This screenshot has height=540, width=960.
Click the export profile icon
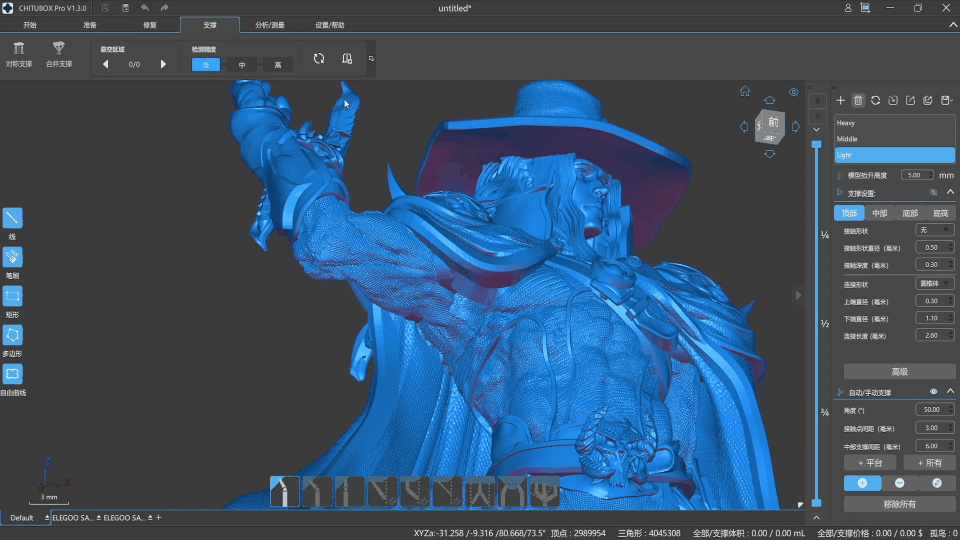click(x=910, y=100)
